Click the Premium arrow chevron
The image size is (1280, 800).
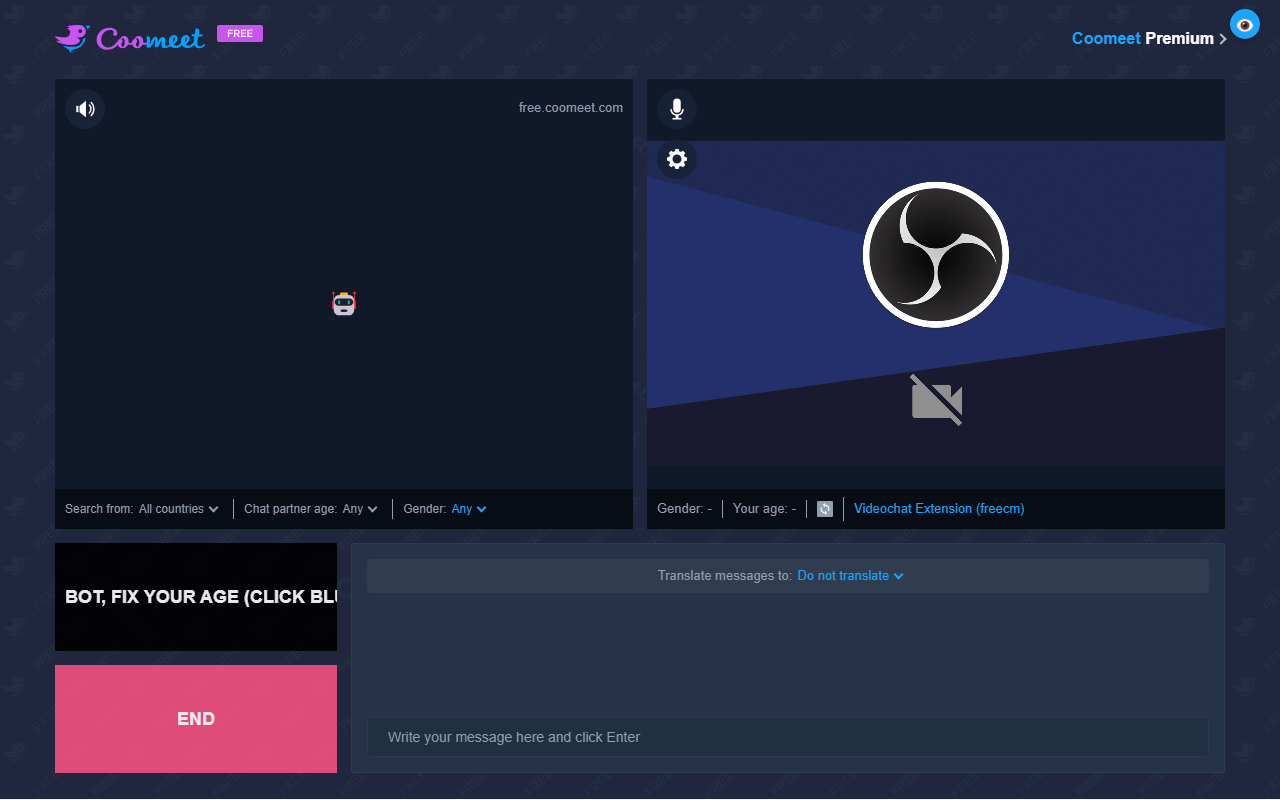tap(1223, 39)
